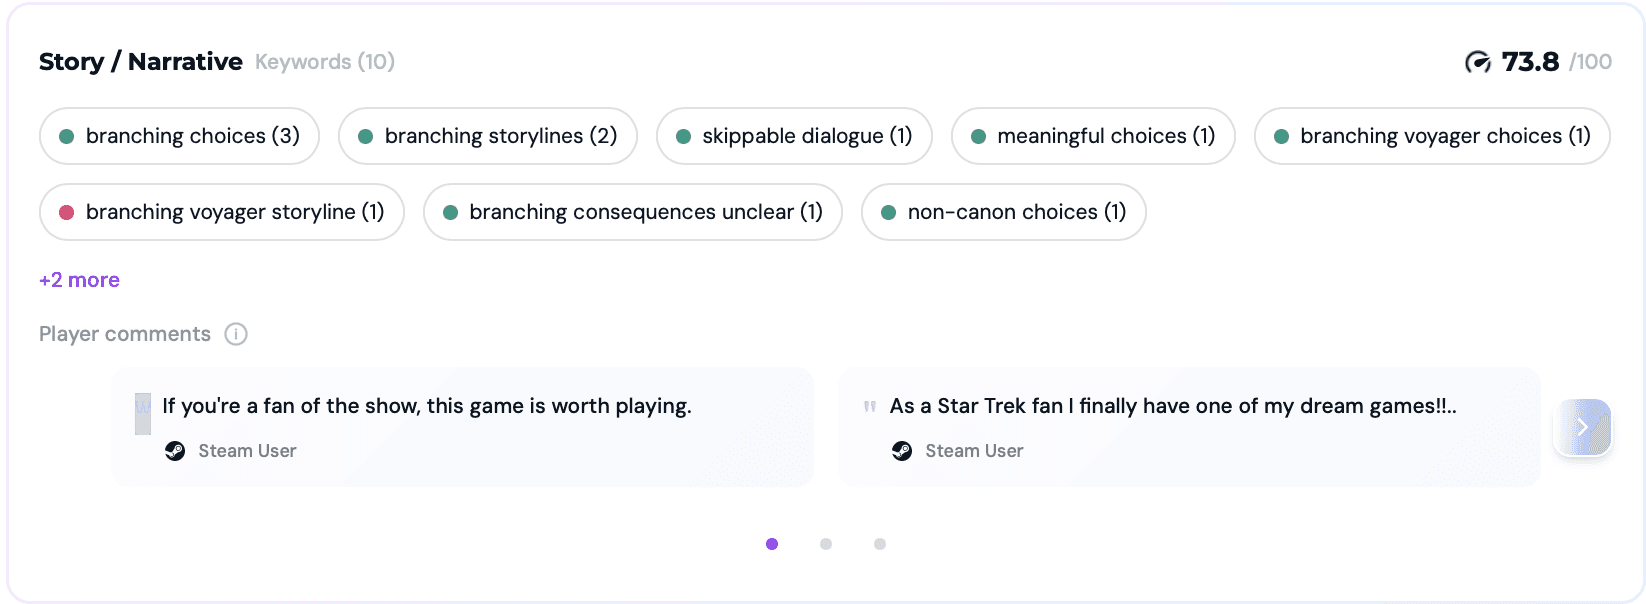Select the 'branching storylines (2)' keyword chip
The width and height of the screenshot is (1646, 604).
488,136
